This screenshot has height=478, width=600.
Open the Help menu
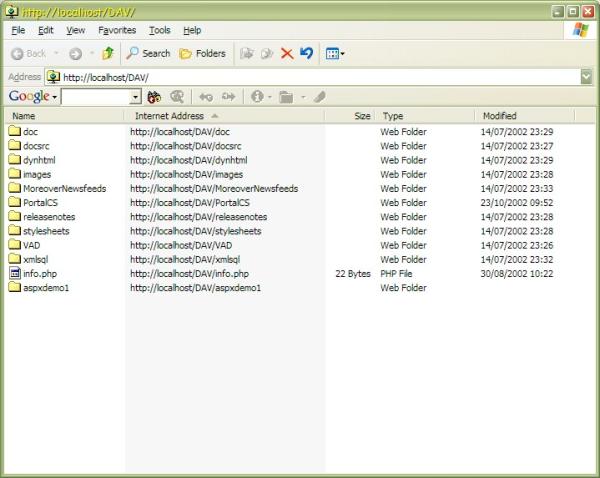[192, 30]
